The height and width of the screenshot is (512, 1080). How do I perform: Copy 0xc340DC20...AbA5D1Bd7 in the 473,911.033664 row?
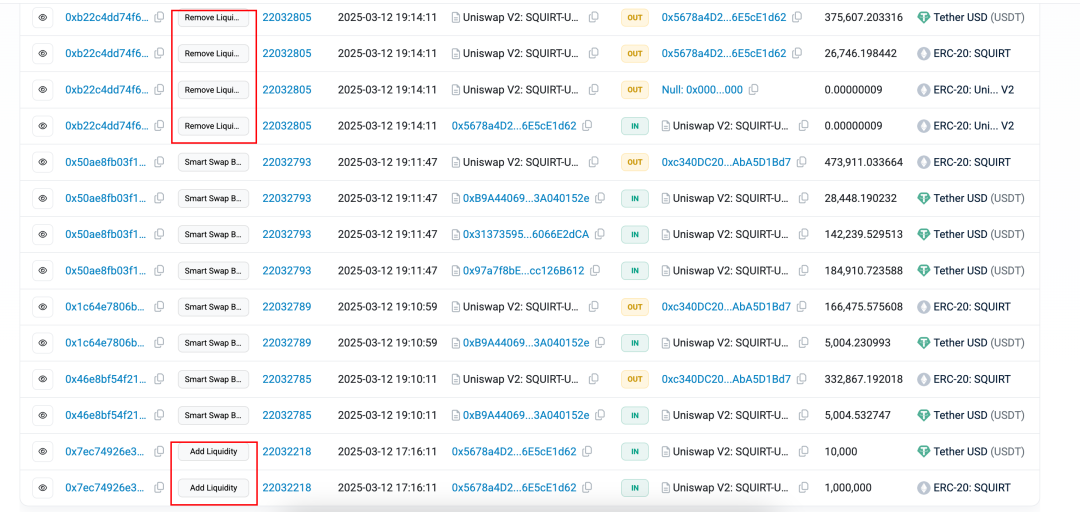pos(802,162)
